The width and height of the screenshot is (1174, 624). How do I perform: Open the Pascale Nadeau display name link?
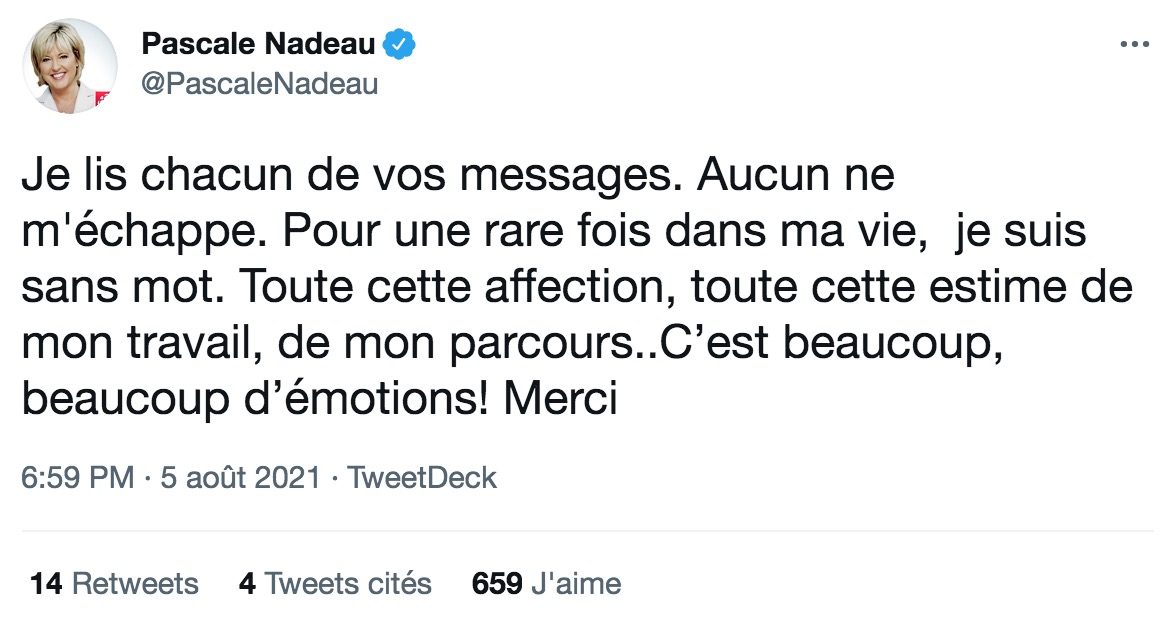[x=258, y=44]
